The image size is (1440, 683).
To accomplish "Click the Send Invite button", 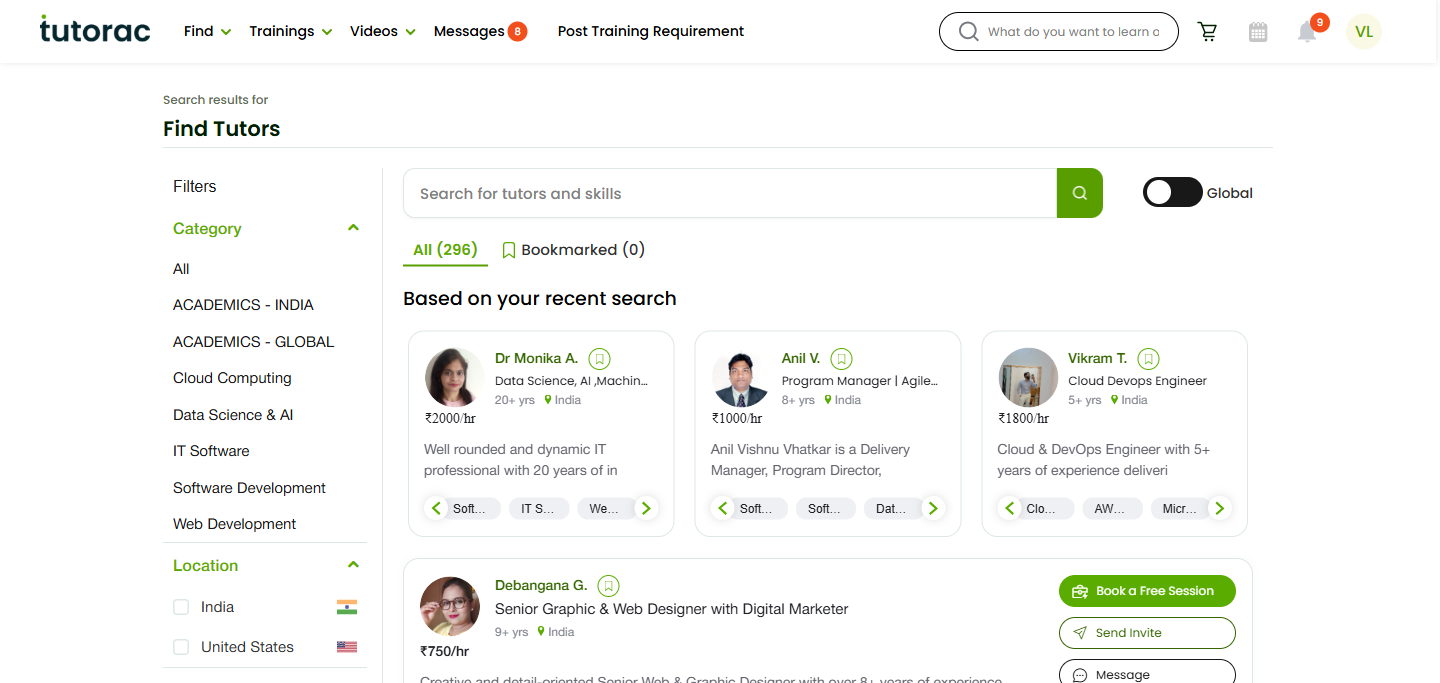I will tap(1147, 633).
